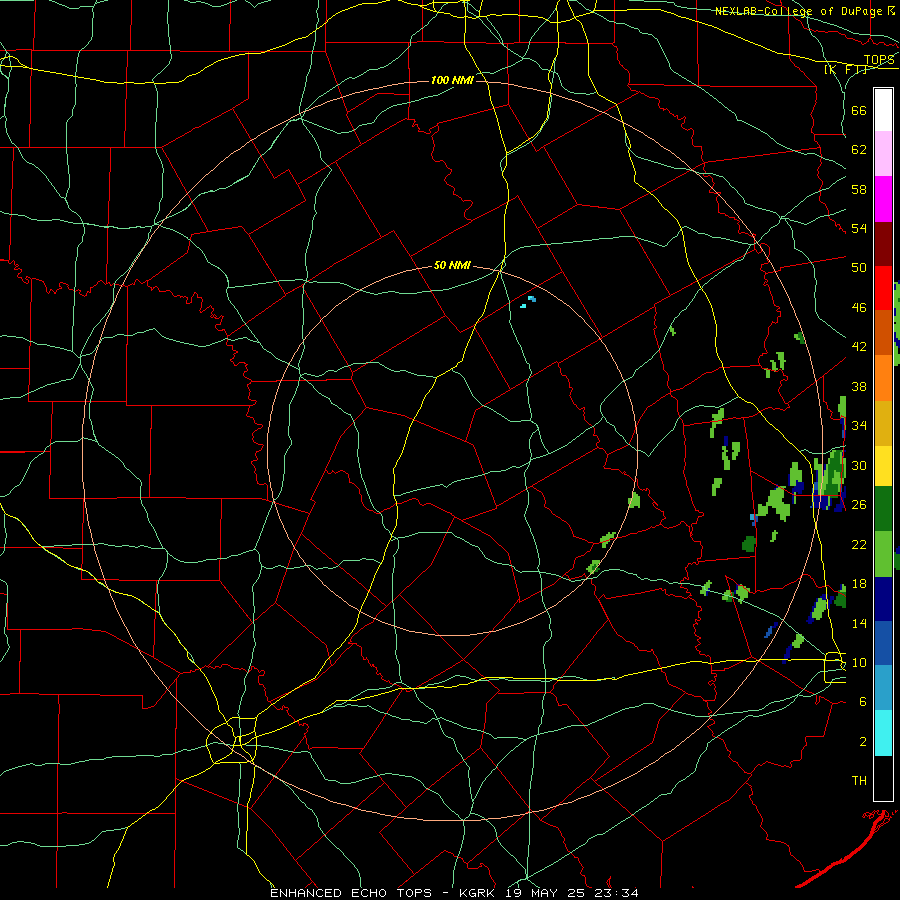The image size is (900, 900).
Task: Click the bright red legend band
Action: coord(883,288)
